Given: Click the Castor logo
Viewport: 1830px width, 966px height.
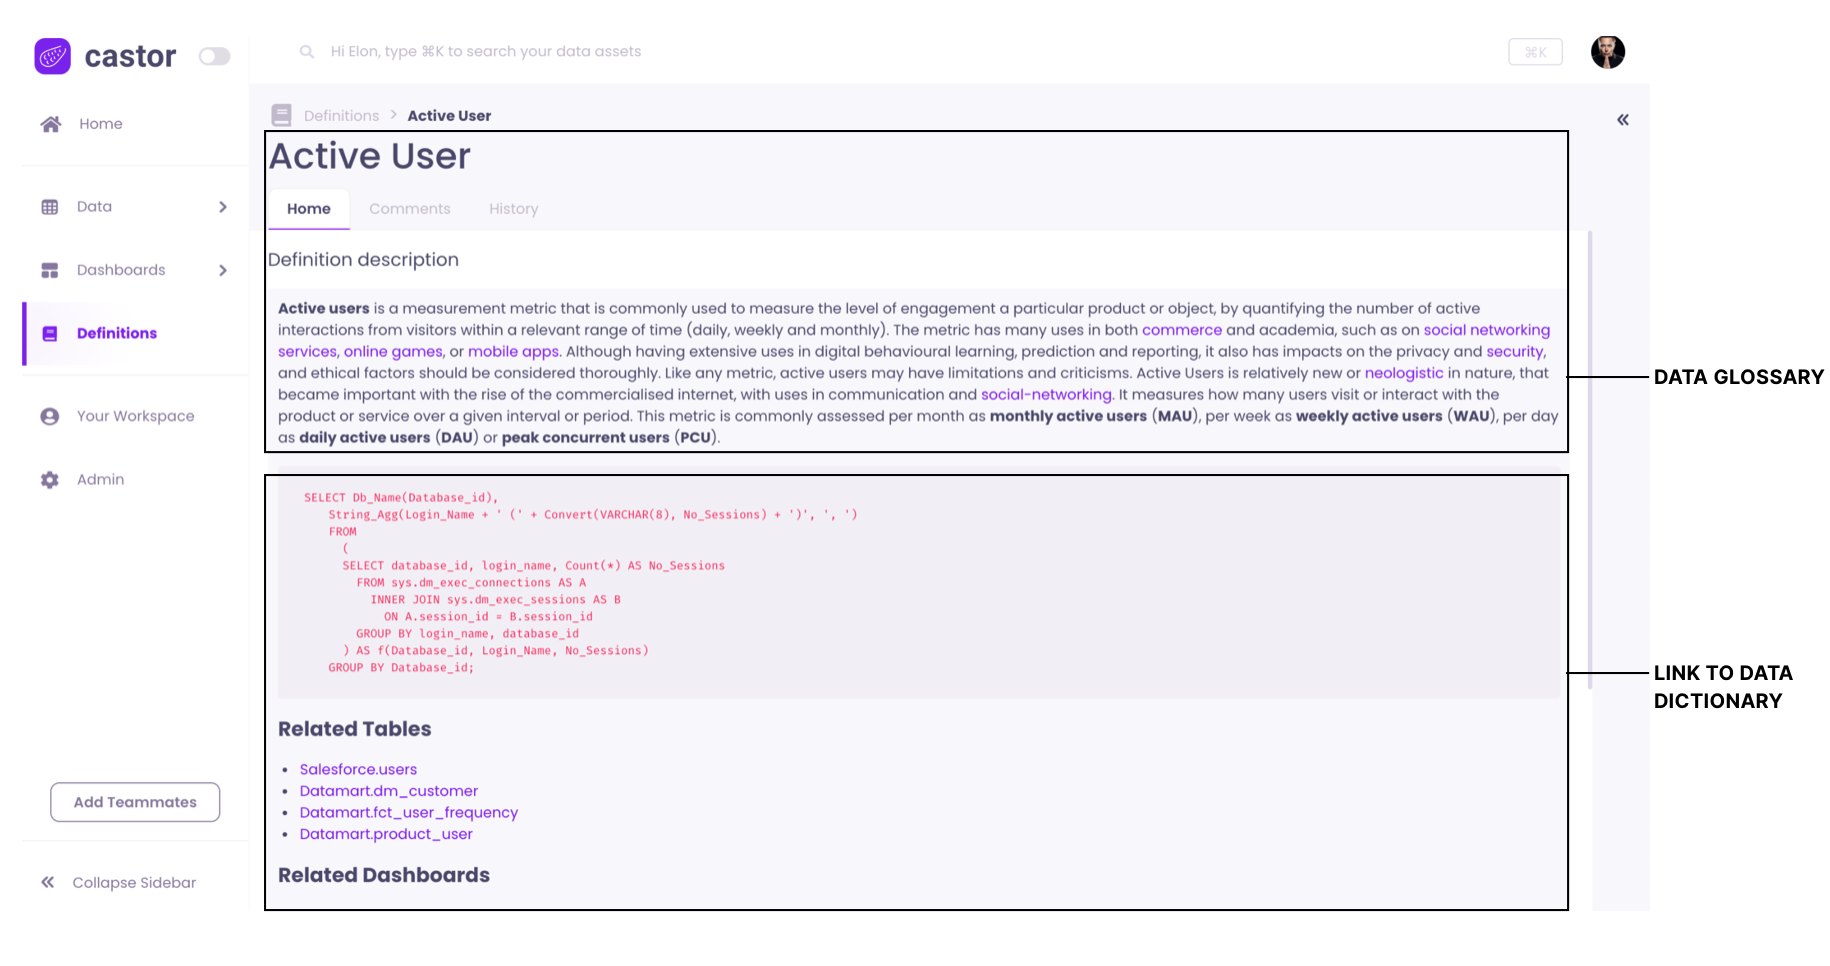Looking at the screenshot, I should (52, 56).
